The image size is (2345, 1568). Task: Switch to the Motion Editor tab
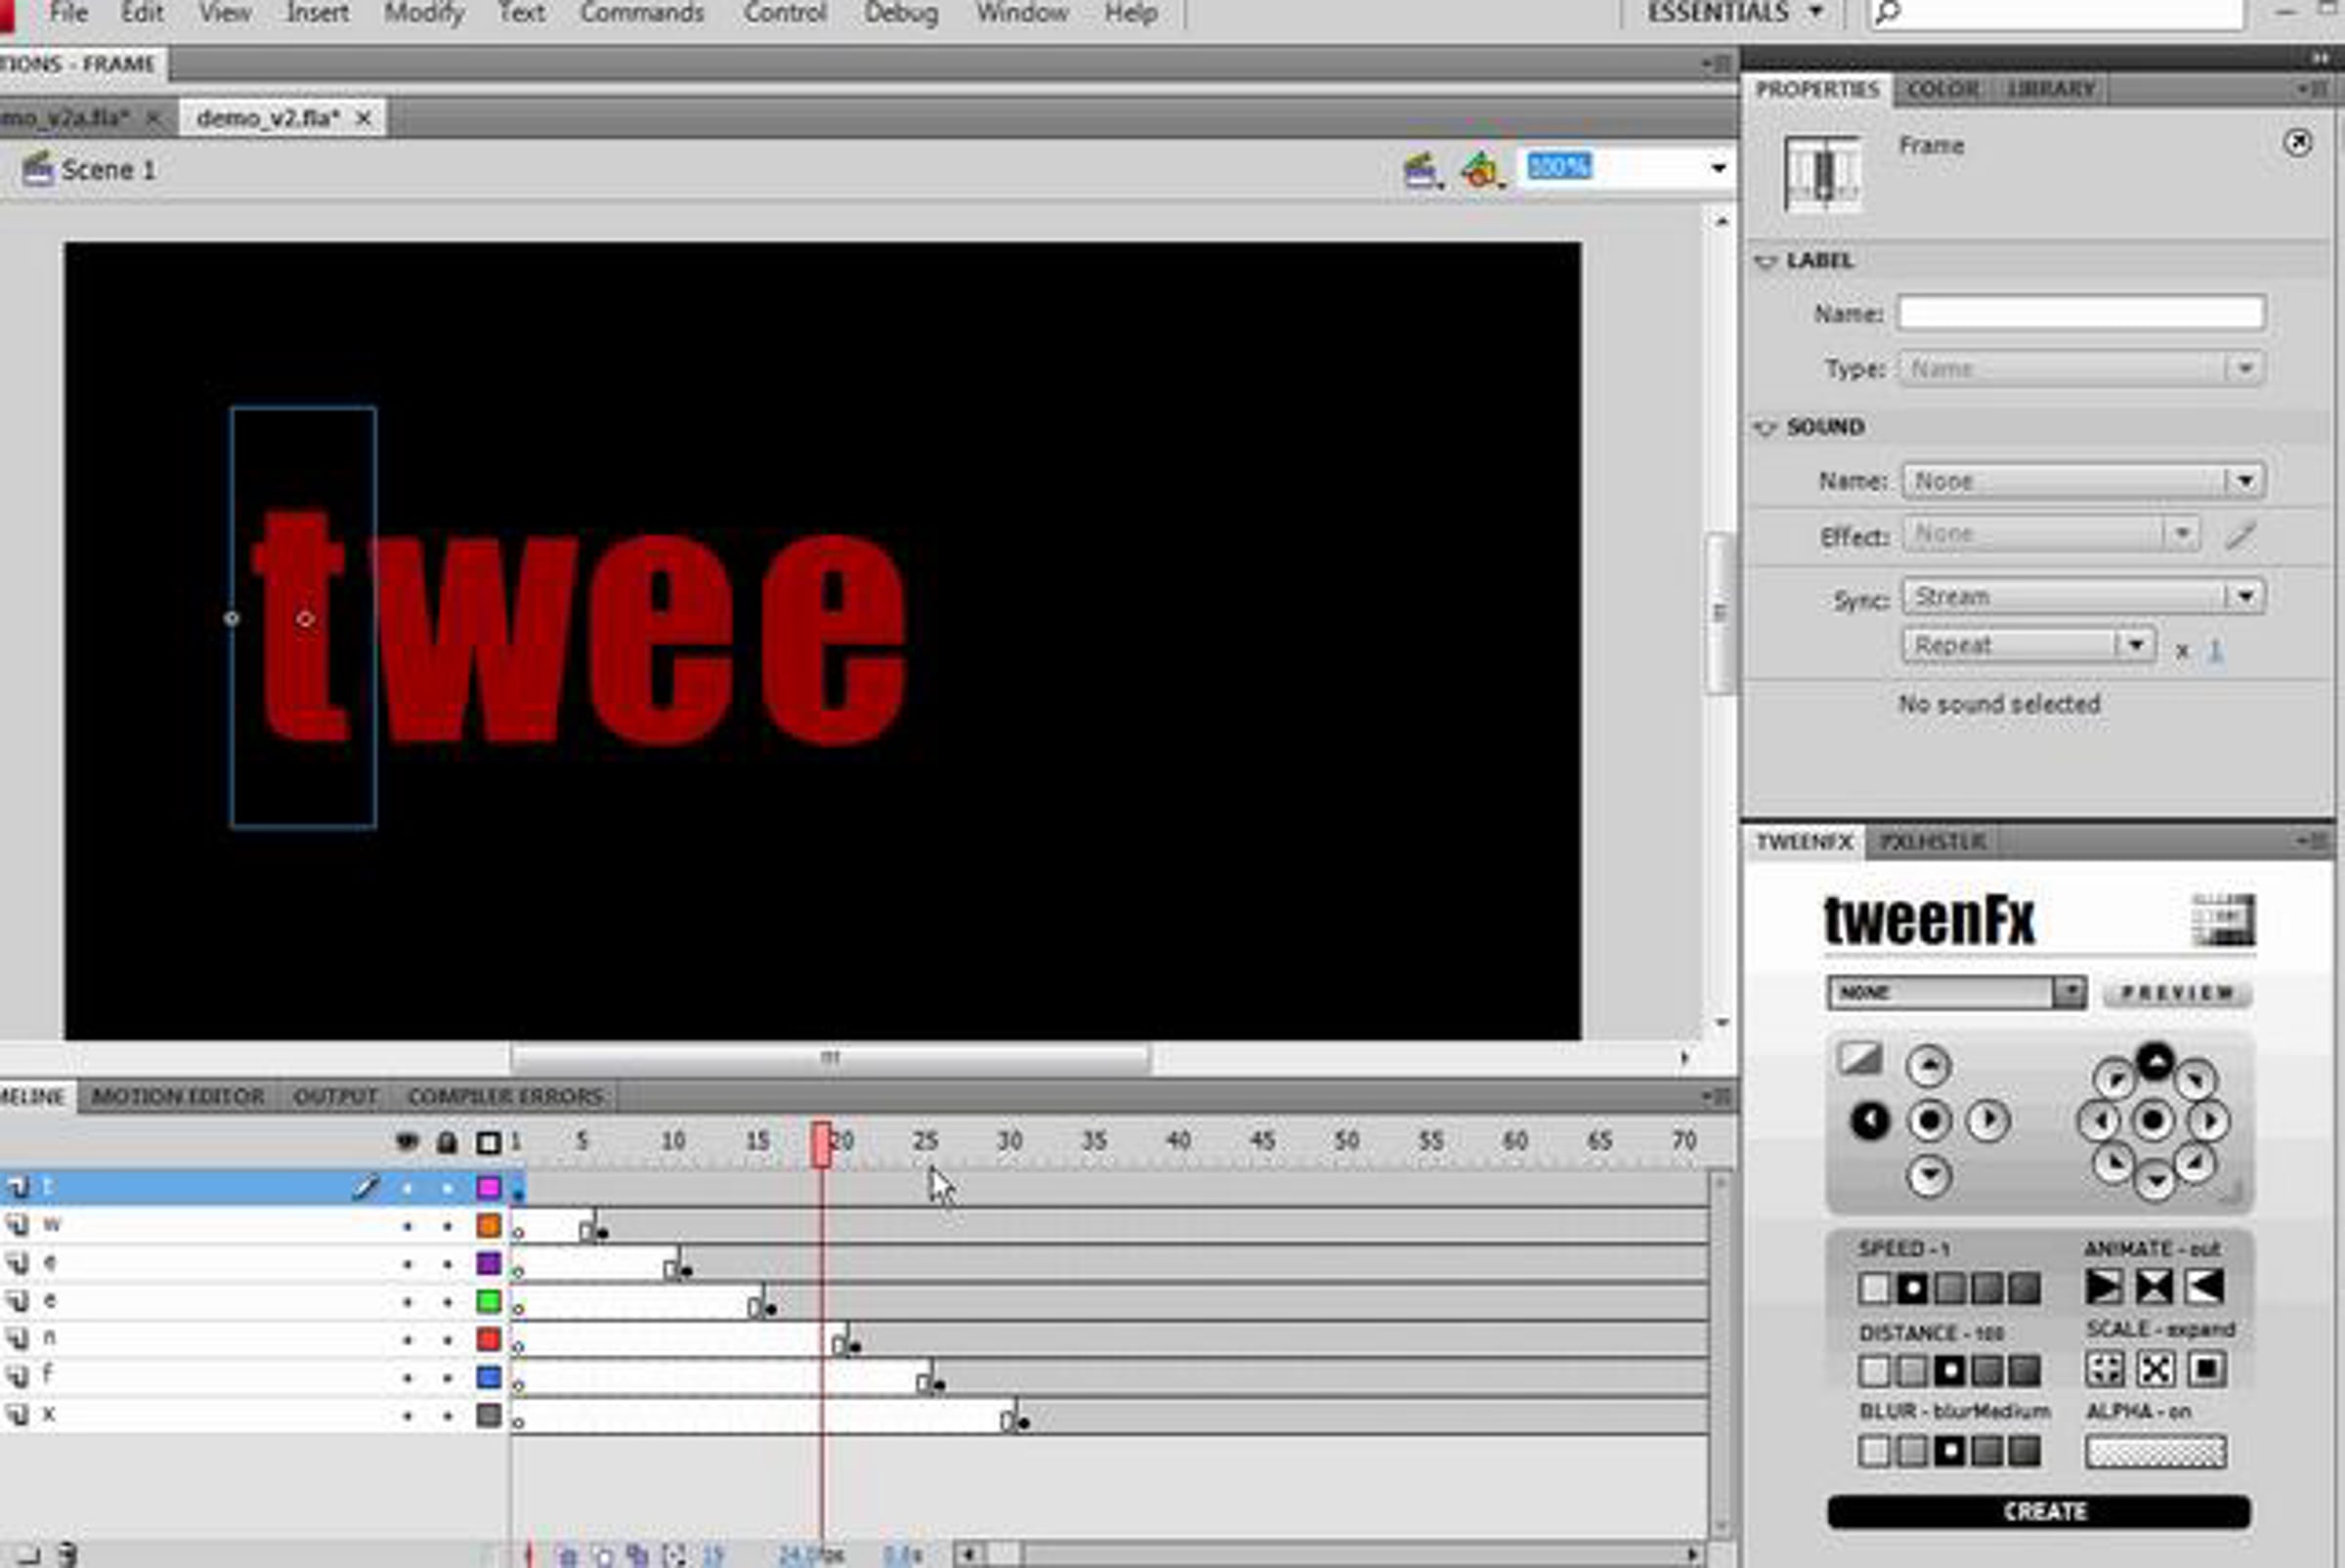point(178,1097)
